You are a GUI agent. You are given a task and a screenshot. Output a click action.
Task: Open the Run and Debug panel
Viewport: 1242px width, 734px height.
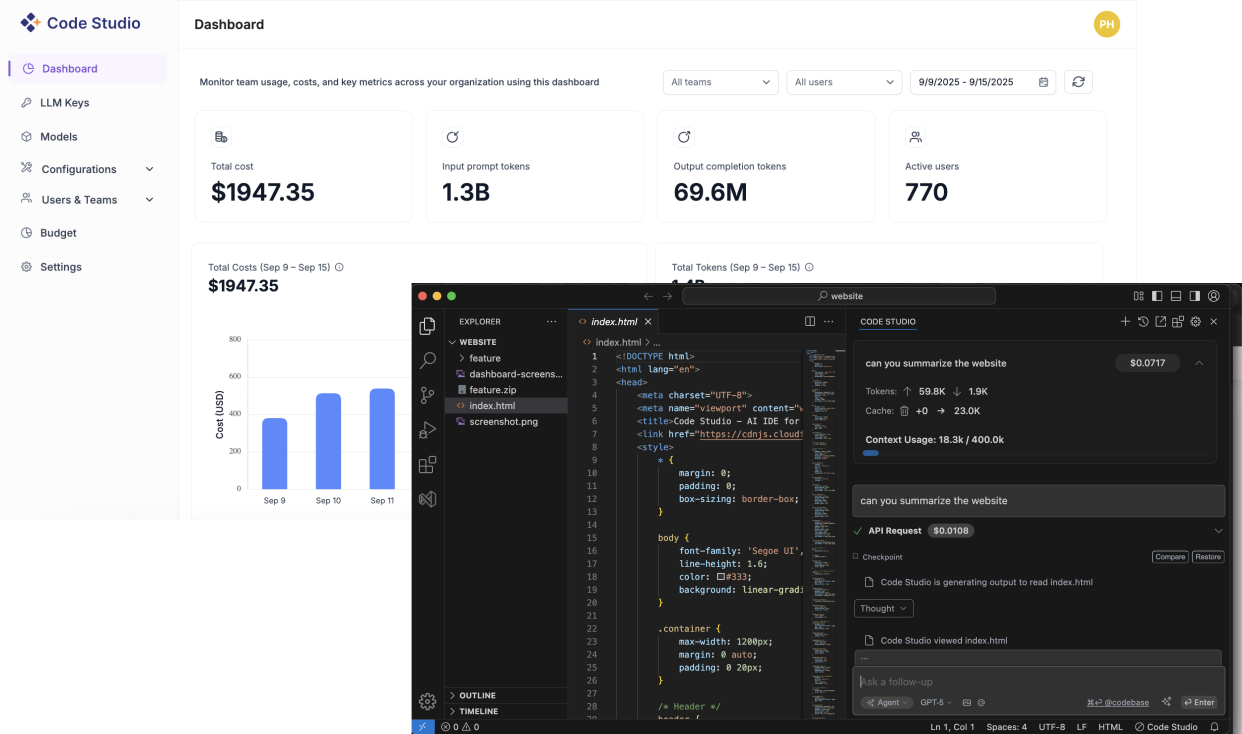pyautogui.click(x=427, y=430)
